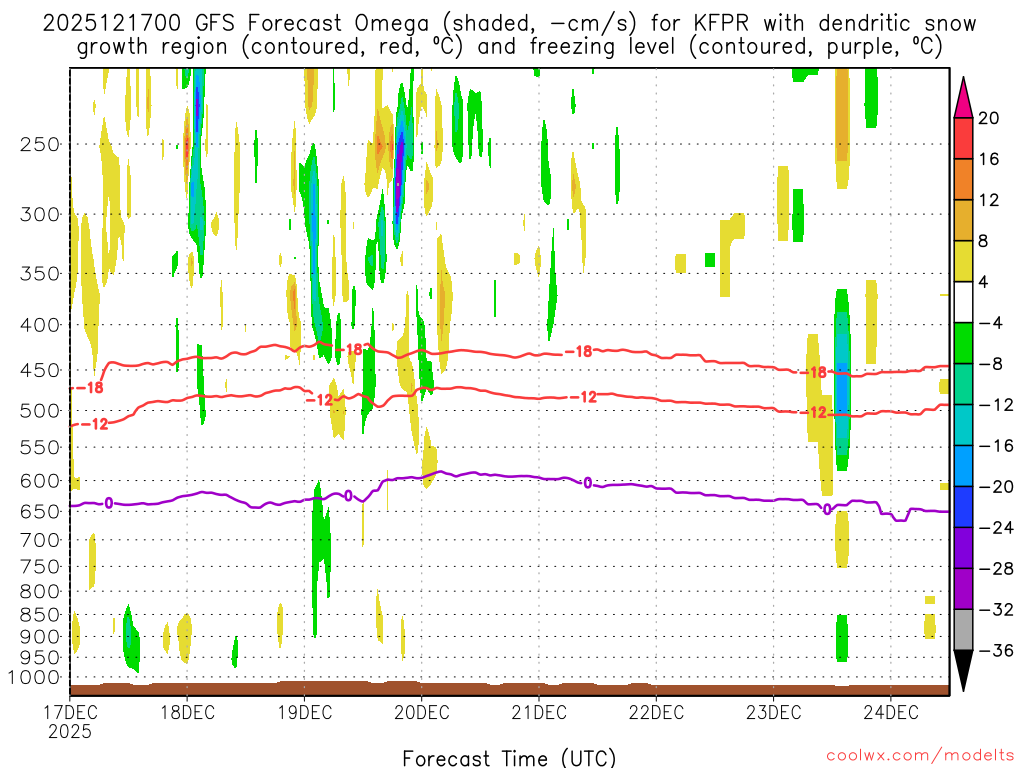The image size is (1024, 768).
Task: Click the colorbar value -20 label
Action: pyautogui.click(x=996, y=487)
